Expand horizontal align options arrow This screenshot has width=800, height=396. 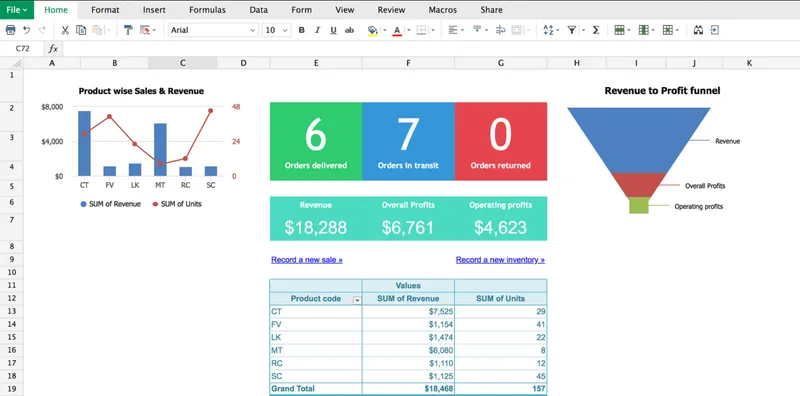pos(462,30)
